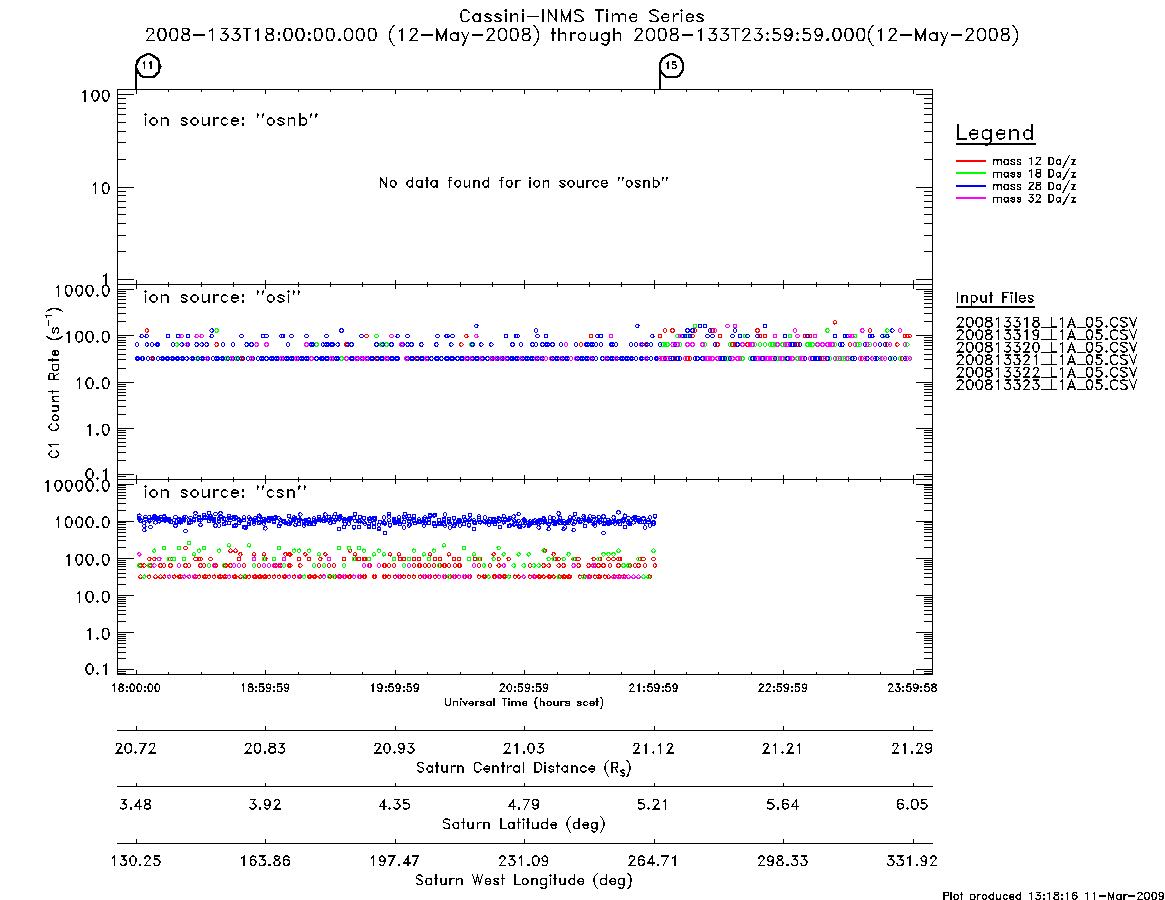Click the 3.92 latitude value
This screenshot has width=1165, height=900.
point(265,805)
